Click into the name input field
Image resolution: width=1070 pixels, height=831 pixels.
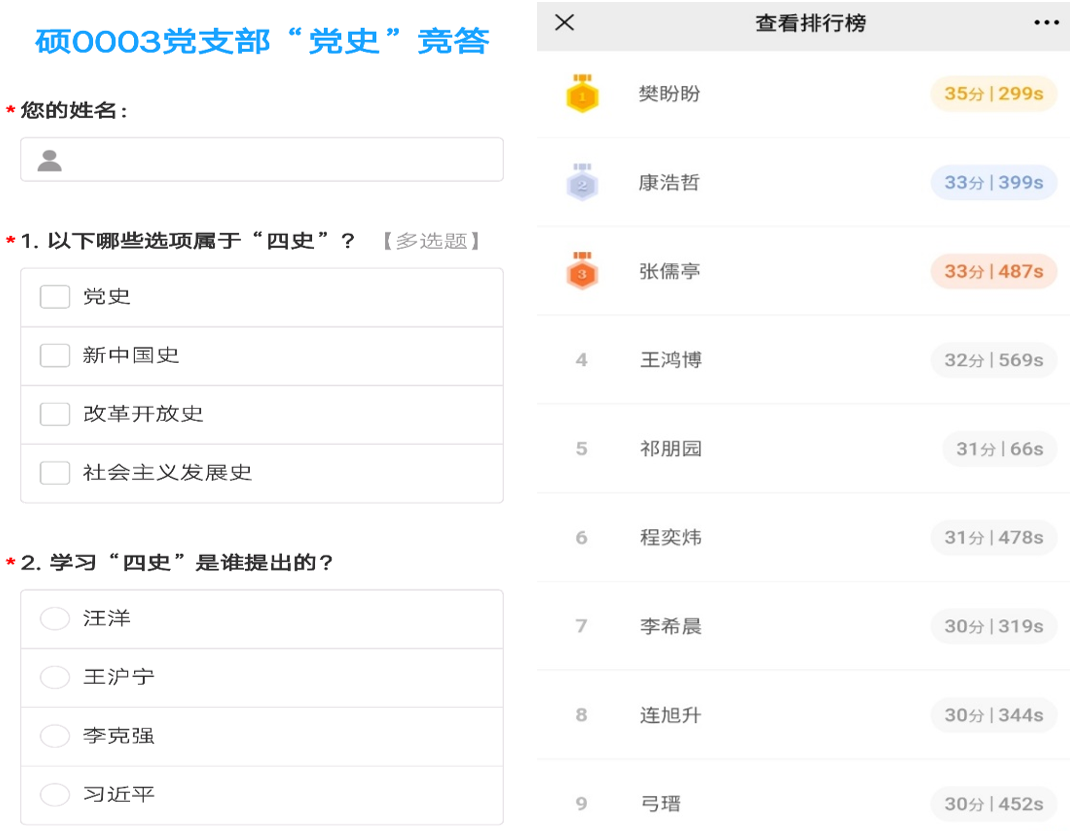280,160
